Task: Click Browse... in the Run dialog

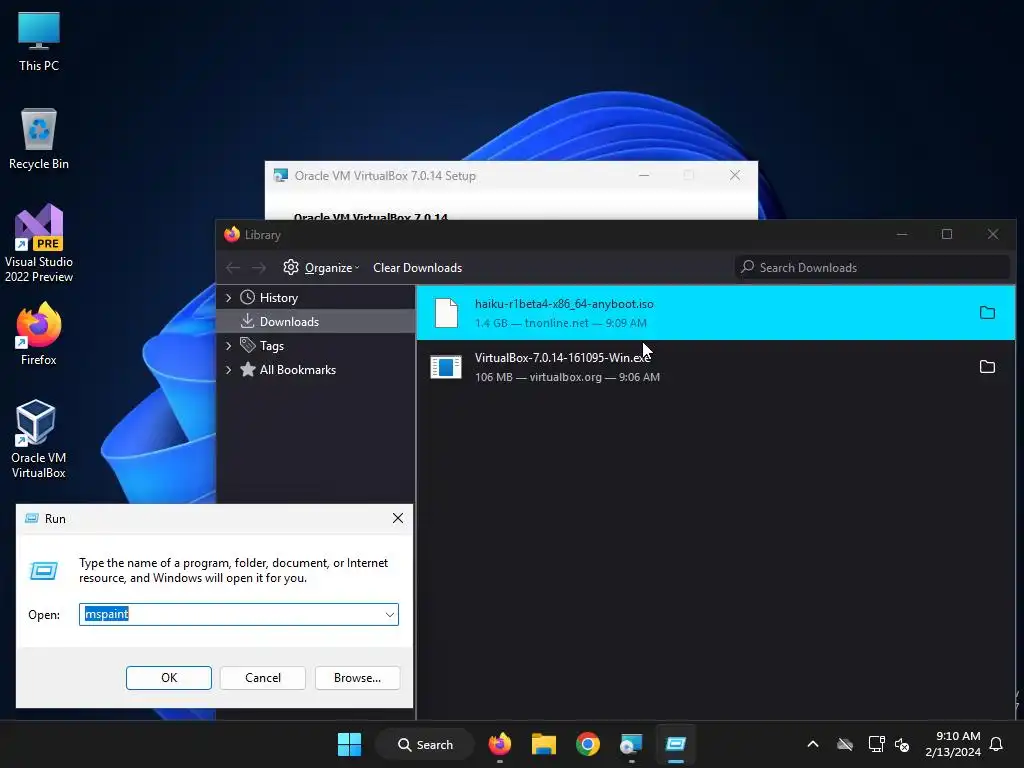Action: [357, 678]
